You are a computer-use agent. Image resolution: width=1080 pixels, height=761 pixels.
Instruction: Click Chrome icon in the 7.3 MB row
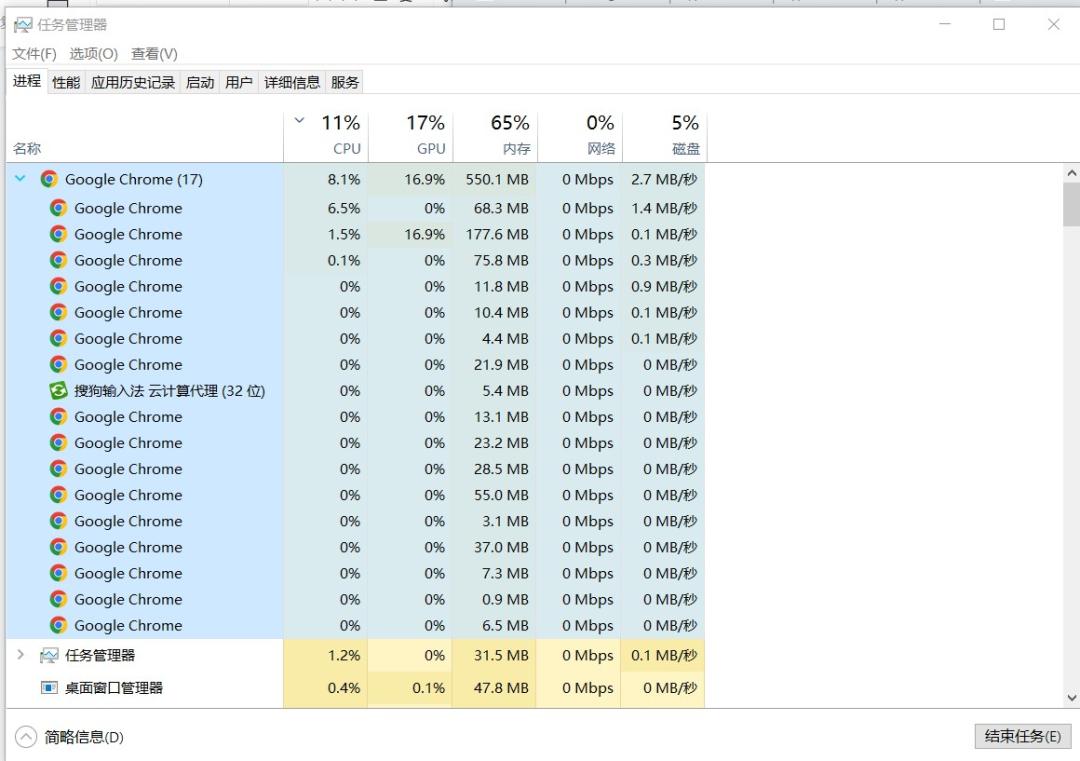59,573
